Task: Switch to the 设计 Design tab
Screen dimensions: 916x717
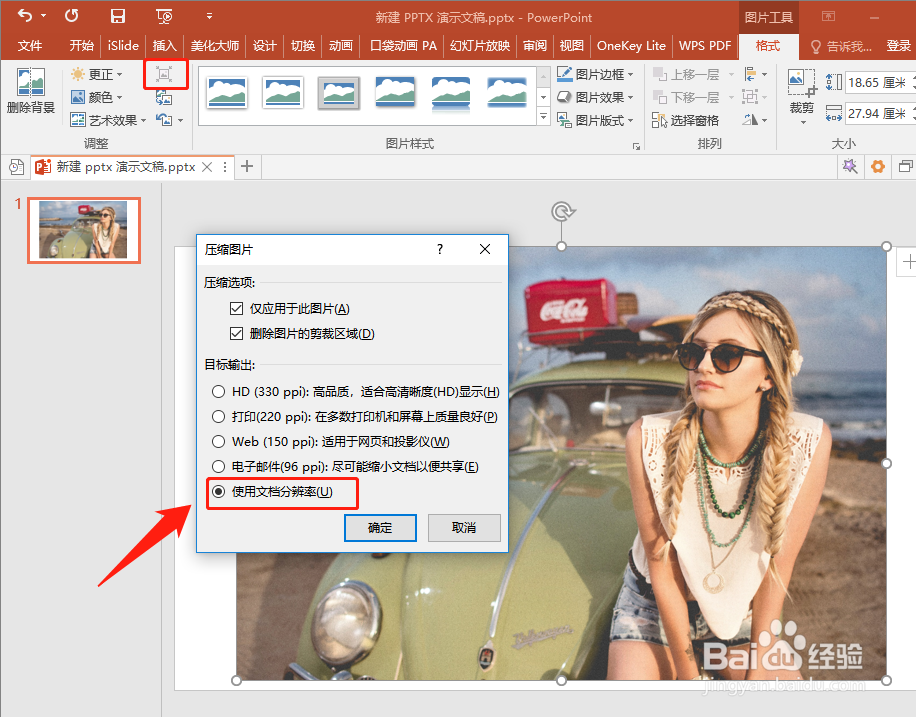Action: point(265,46)
